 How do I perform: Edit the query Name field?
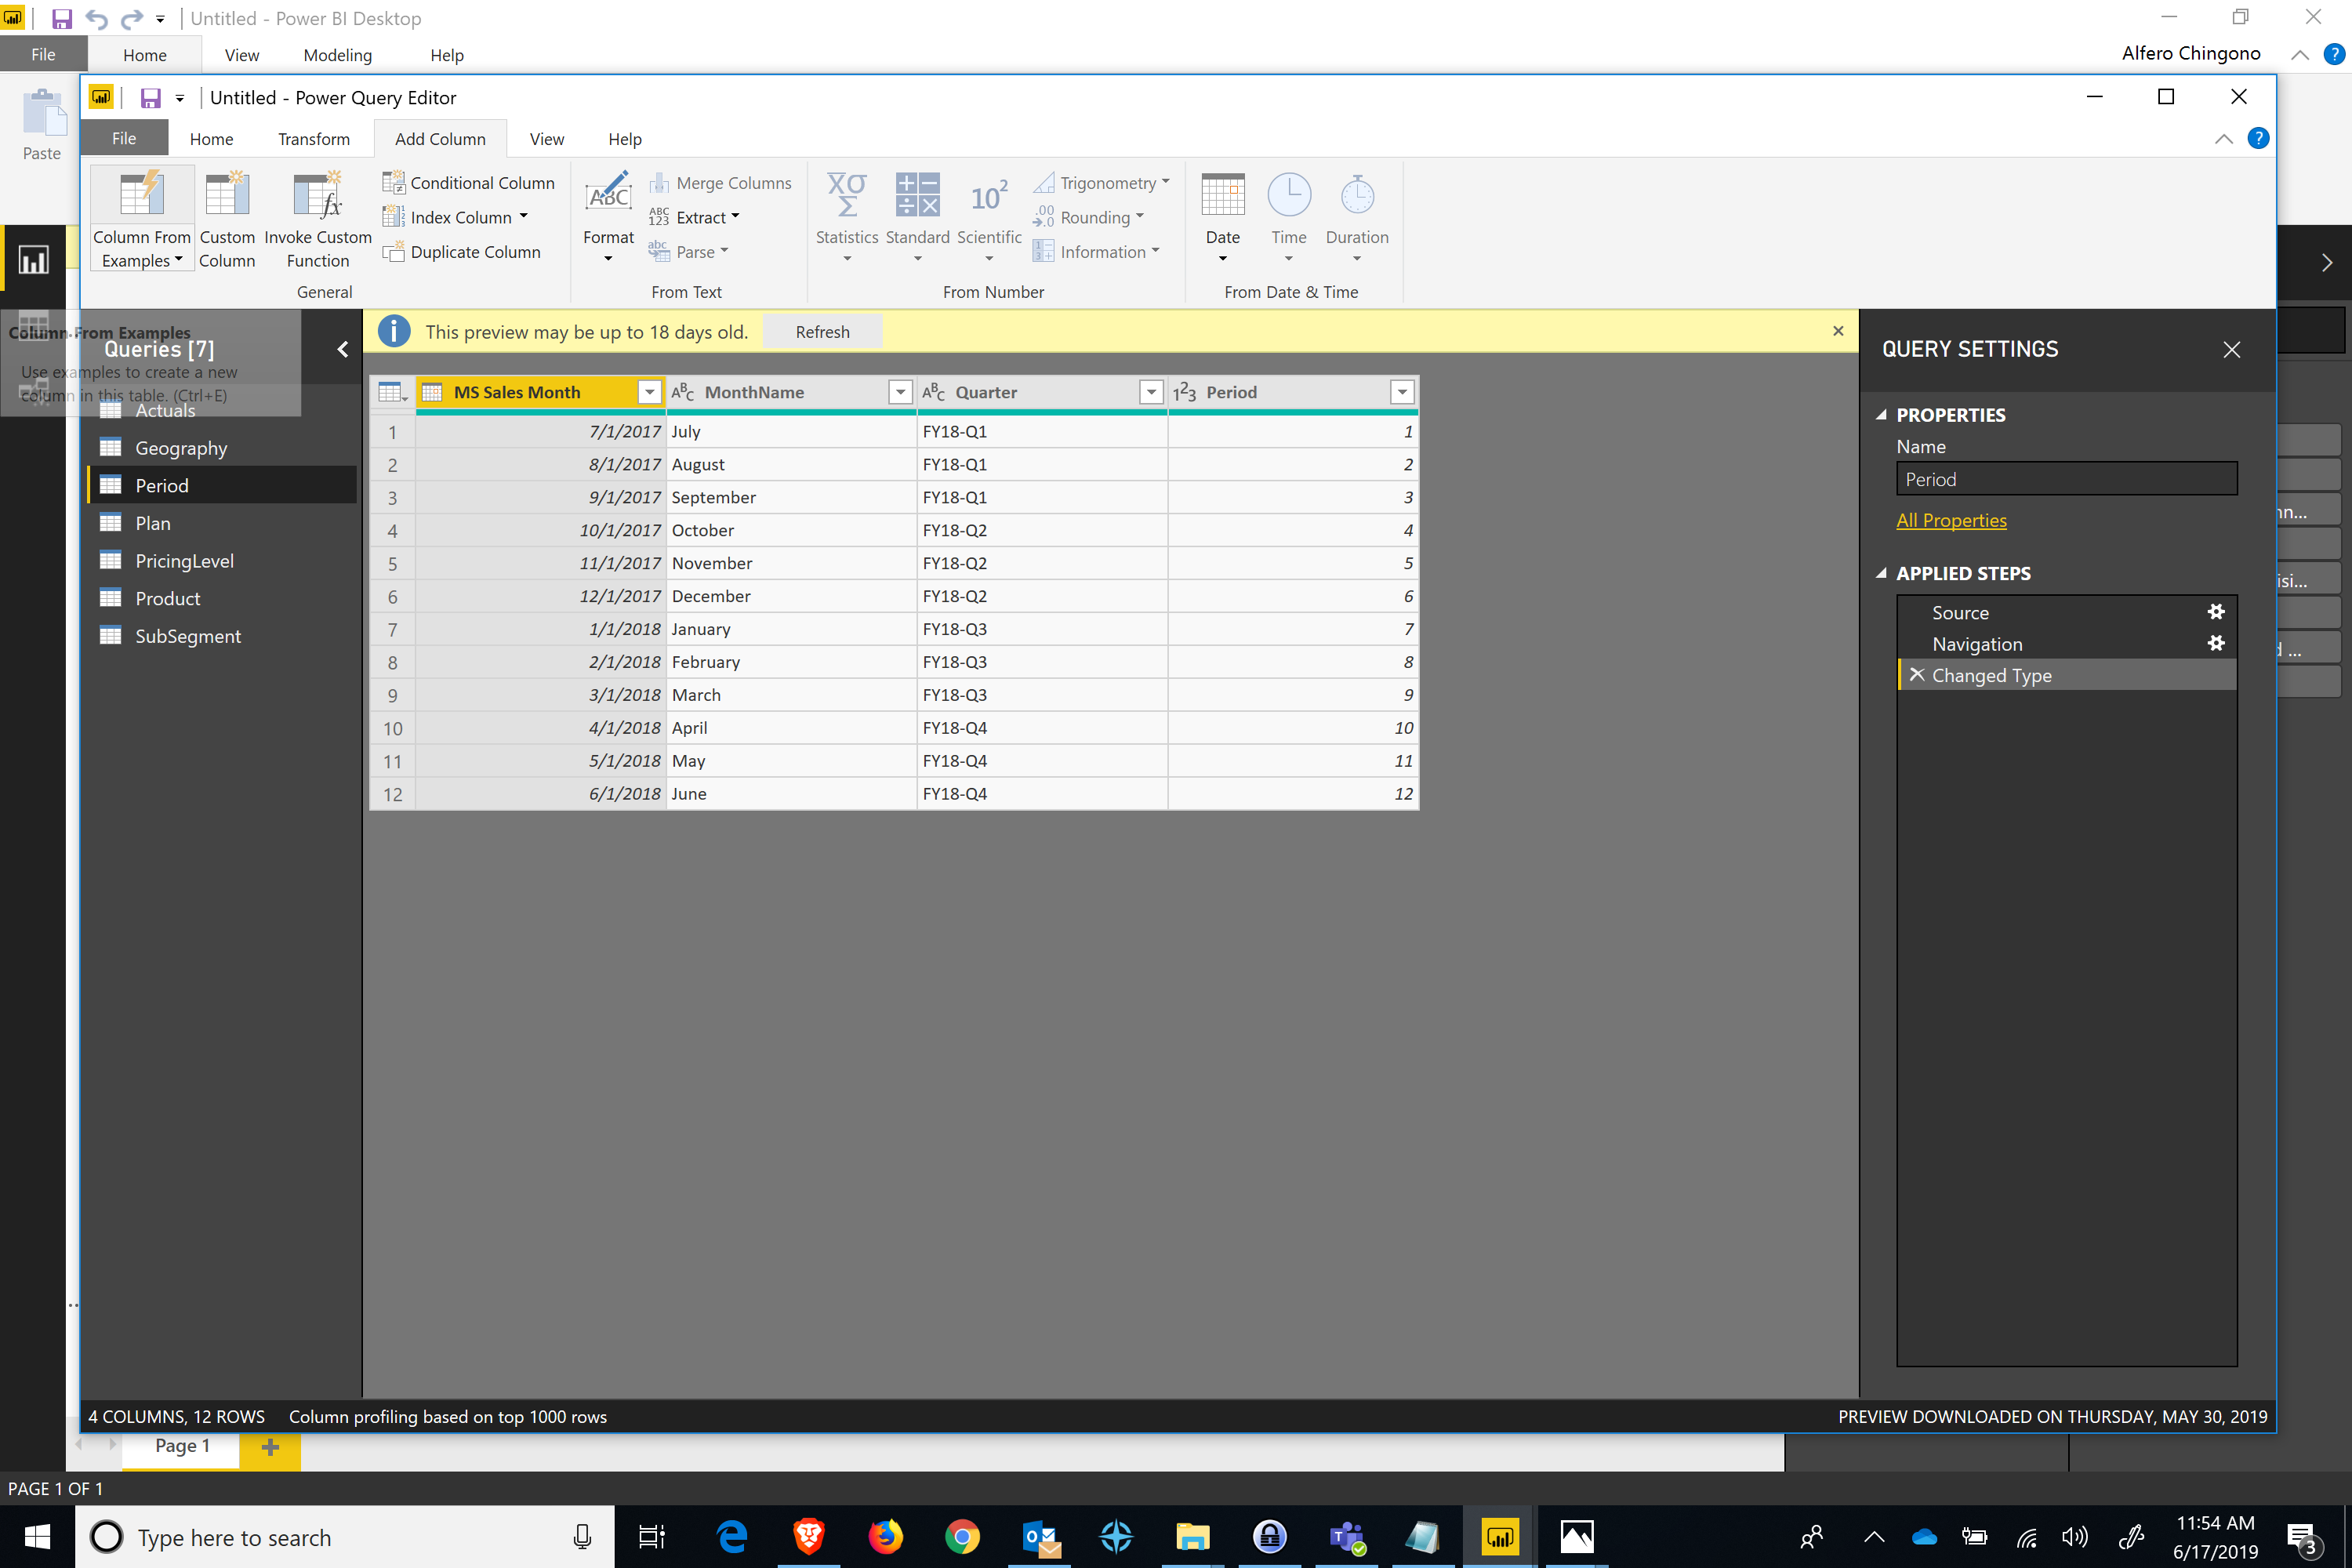click(2066, 479)
